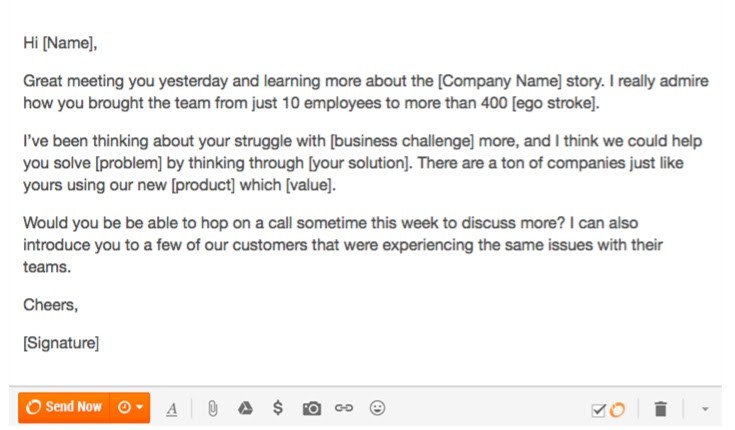Insert a link using chain icon

tap(344, 408)
